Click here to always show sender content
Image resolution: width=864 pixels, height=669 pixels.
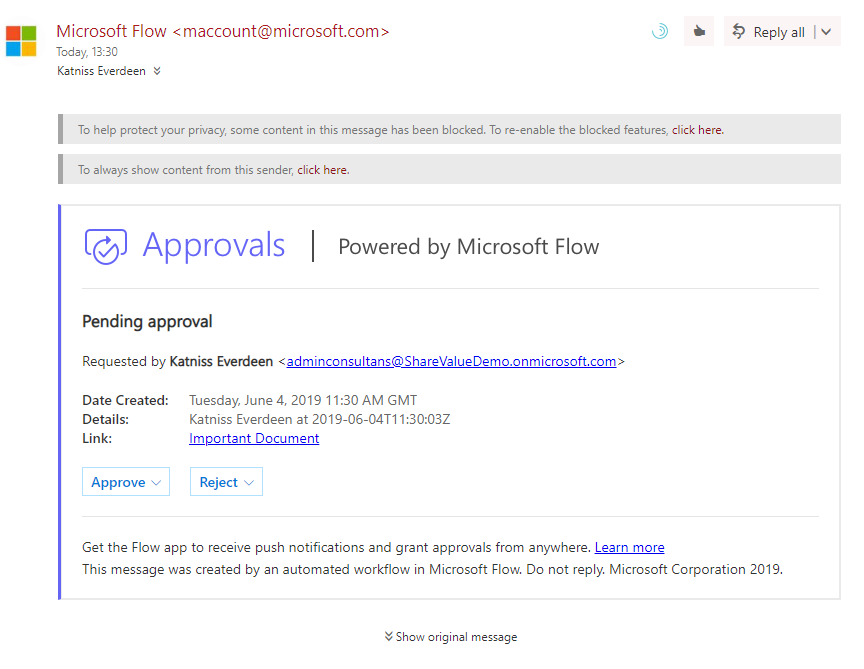(x=323, y=170)
